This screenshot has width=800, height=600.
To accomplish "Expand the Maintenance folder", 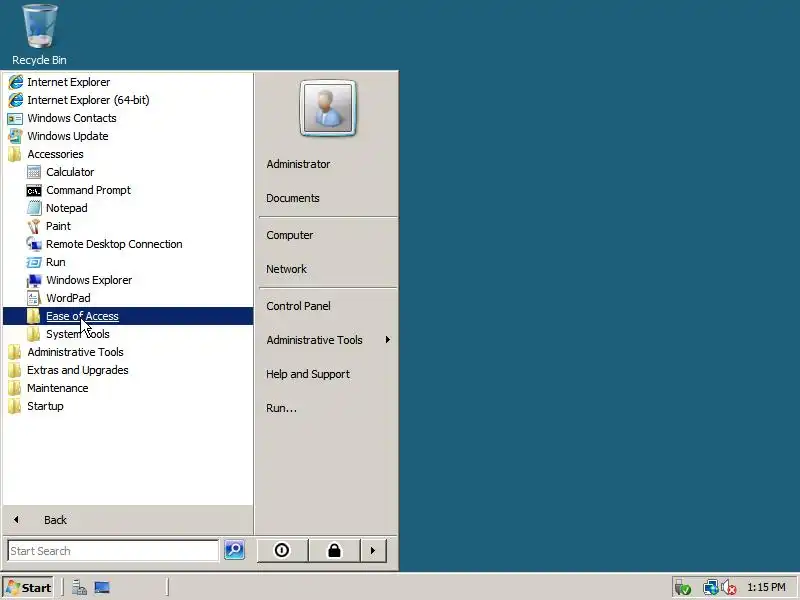I will point(128,388).
